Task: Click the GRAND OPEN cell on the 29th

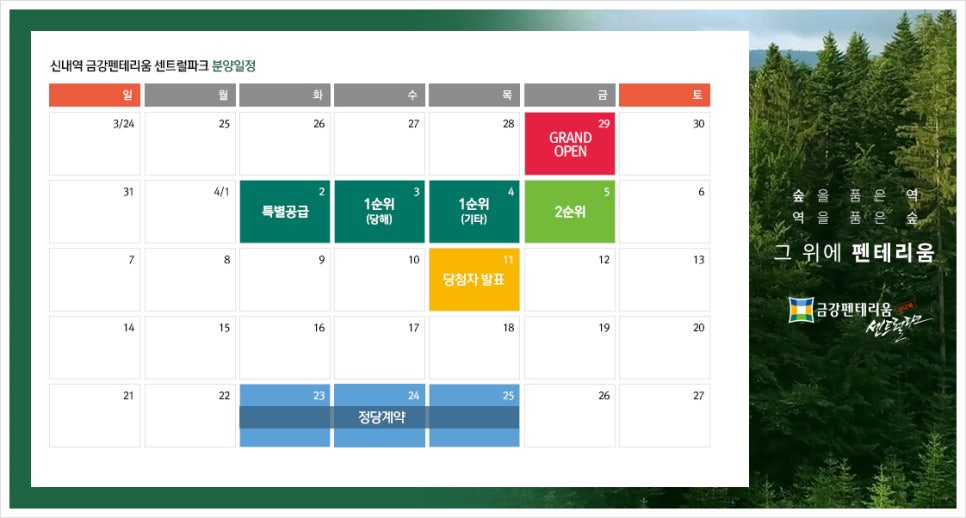Action: [x=570, y=144]
